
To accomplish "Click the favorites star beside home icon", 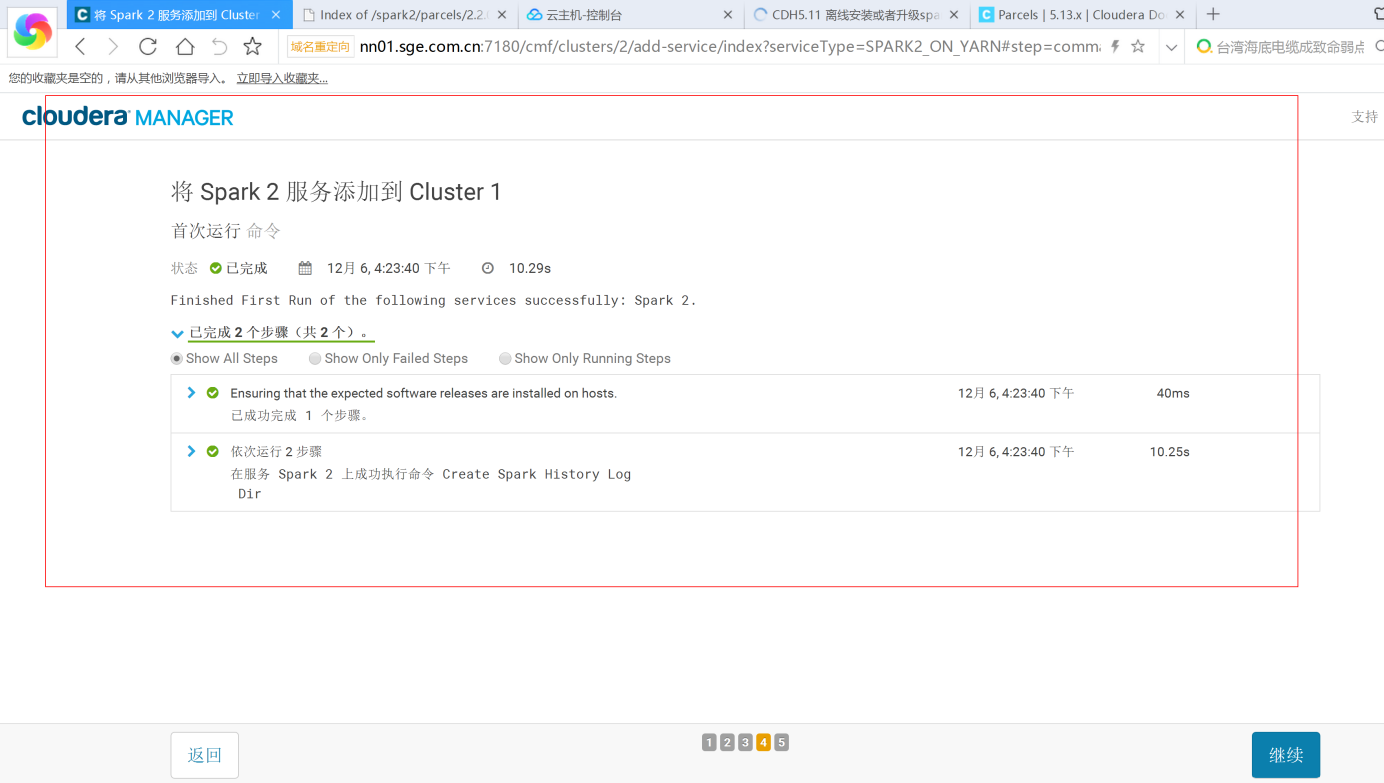I will 253,47.
